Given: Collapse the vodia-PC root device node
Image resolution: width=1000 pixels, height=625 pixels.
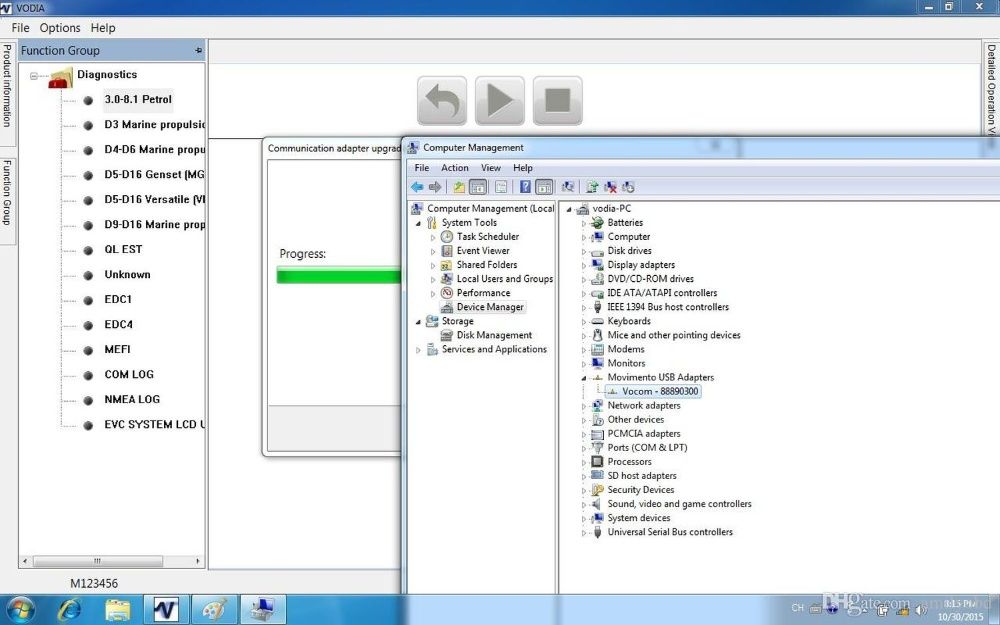Looking at the screenshot, I should coord(569,209).
